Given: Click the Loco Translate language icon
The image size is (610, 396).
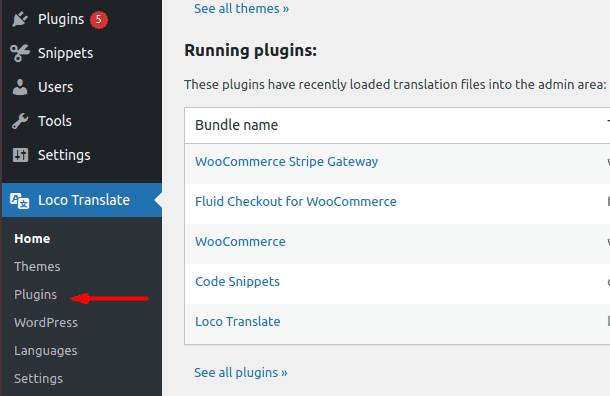Looking at the screenshot, I should click(19, 201).
